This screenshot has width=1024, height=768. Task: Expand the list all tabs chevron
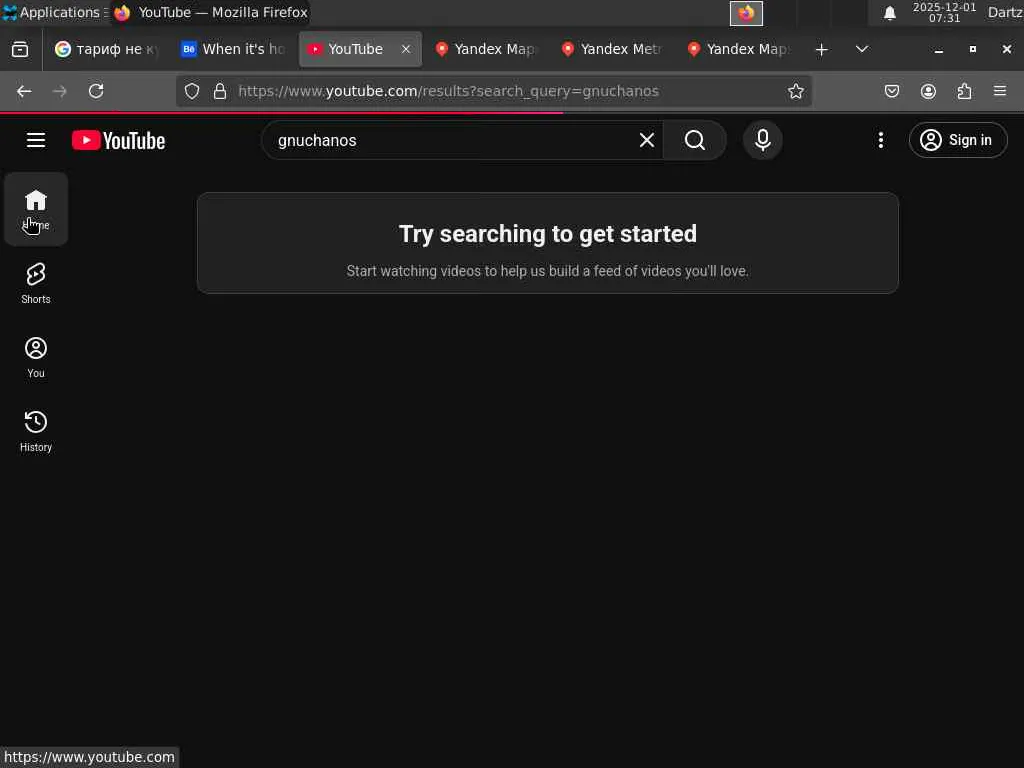coord(862,49)
